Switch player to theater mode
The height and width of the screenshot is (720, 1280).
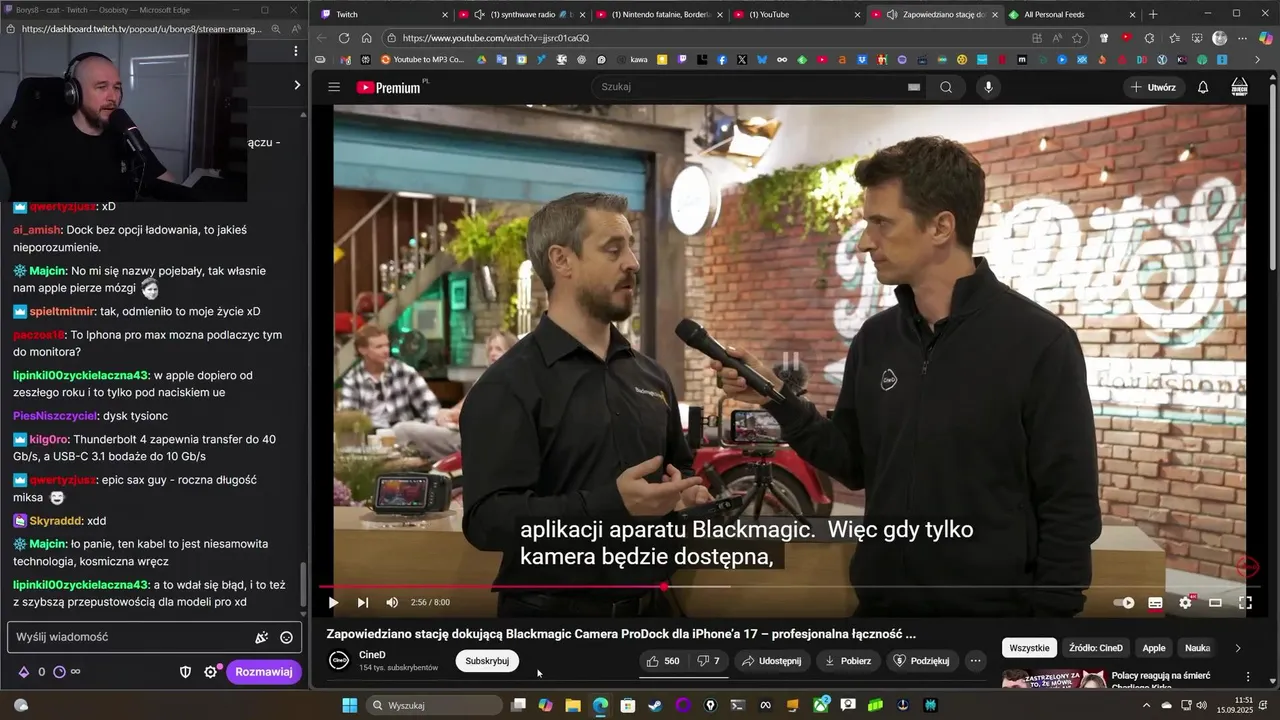click(1215, 602)
